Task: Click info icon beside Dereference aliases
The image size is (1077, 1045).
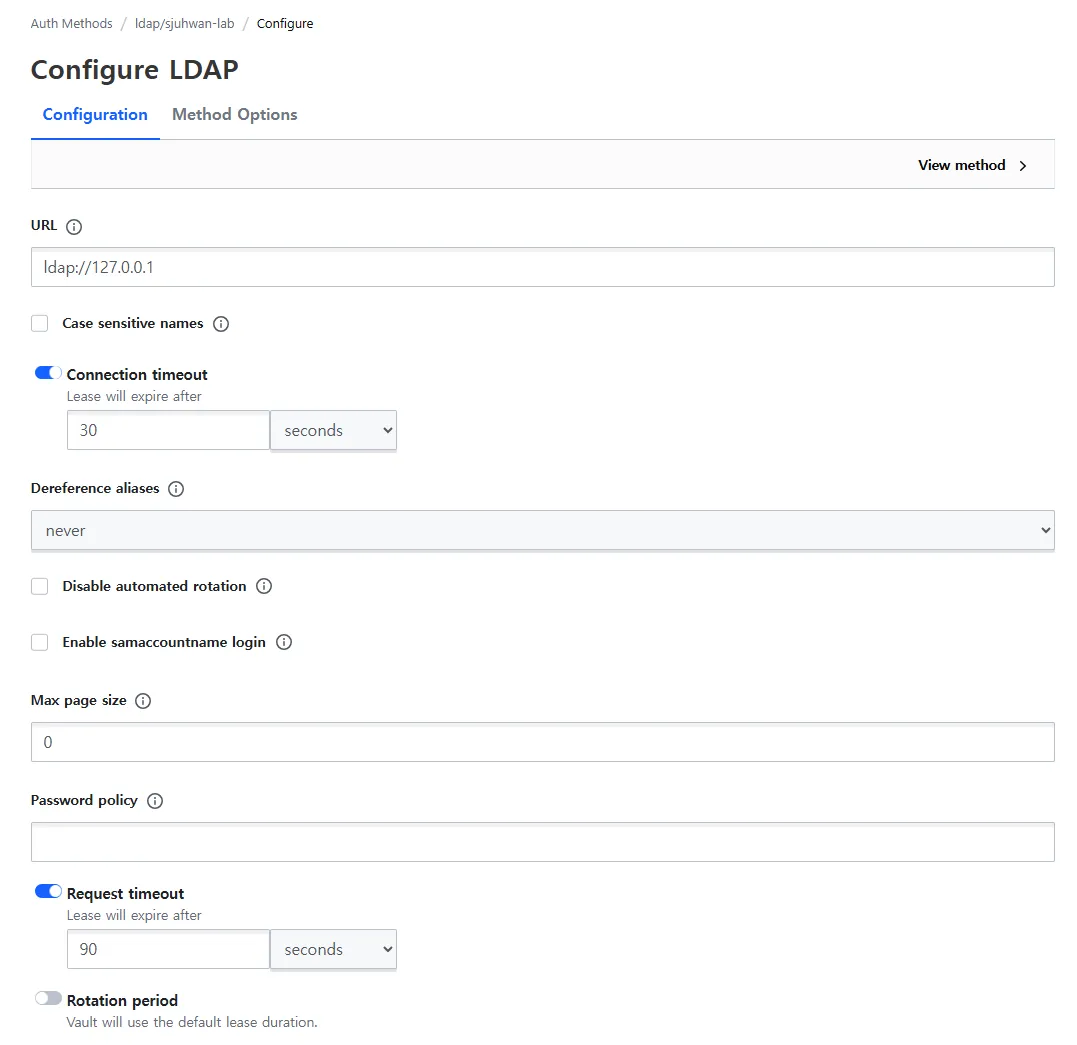Action: pyautogui.click(x=176, y=489)
